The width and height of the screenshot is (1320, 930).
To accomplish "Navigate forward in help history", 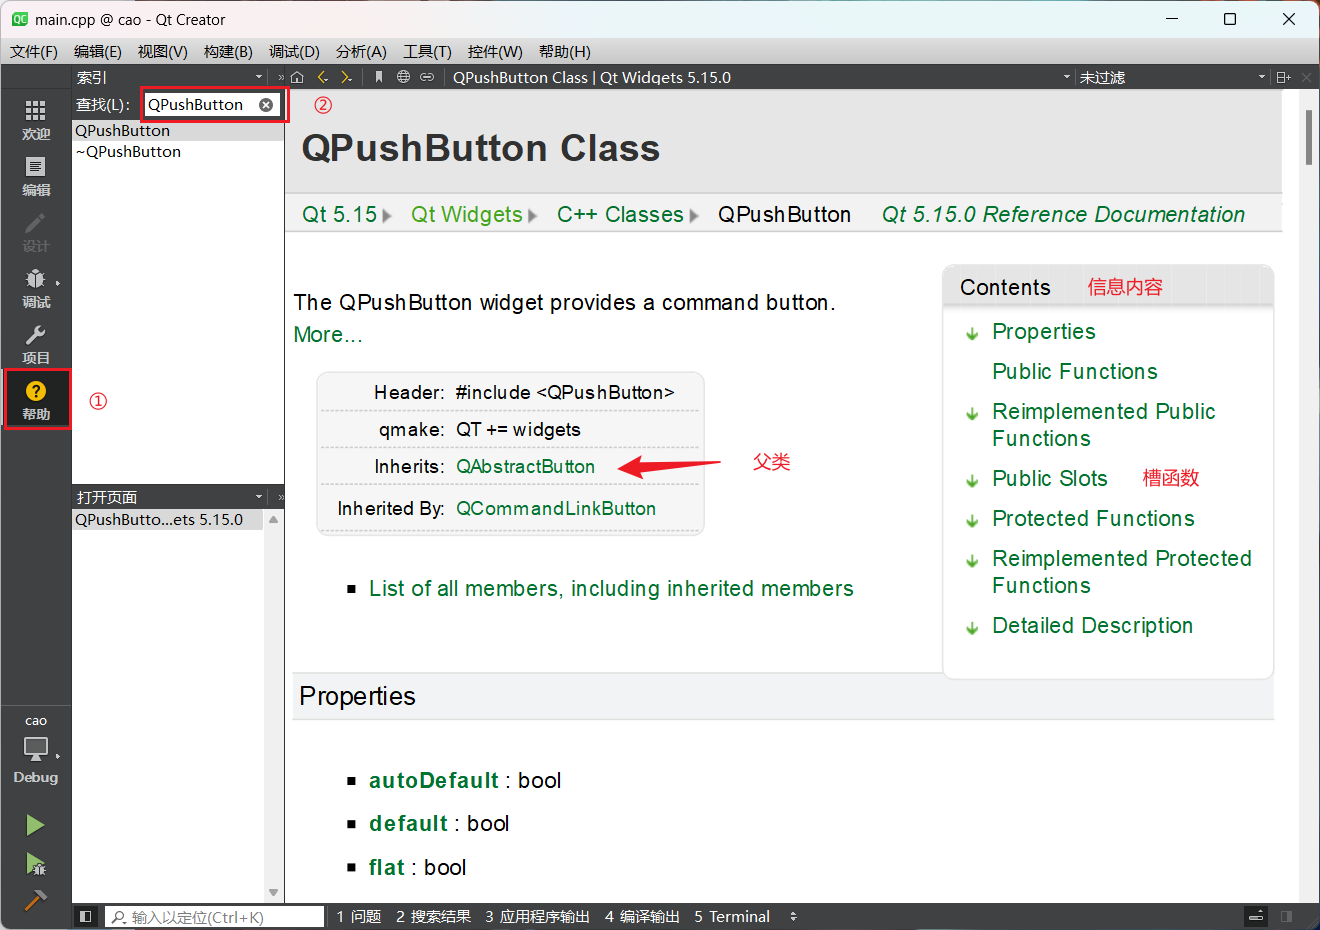I will (346, 77).
